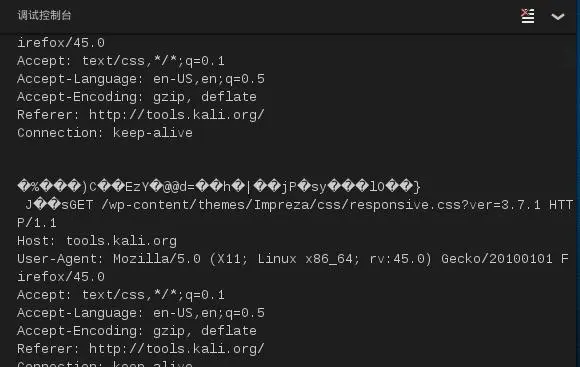580x367 pixels.
Task: Click the GET responsive.css request line
Action: [317, 205]
